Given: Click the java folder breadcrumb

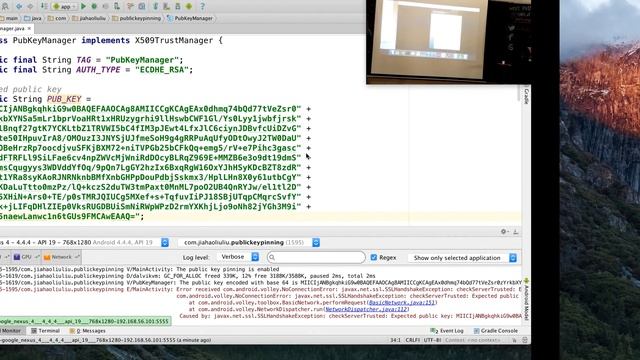Looking at the screenshot, I should pyautogui.click(x=33, y=18).
